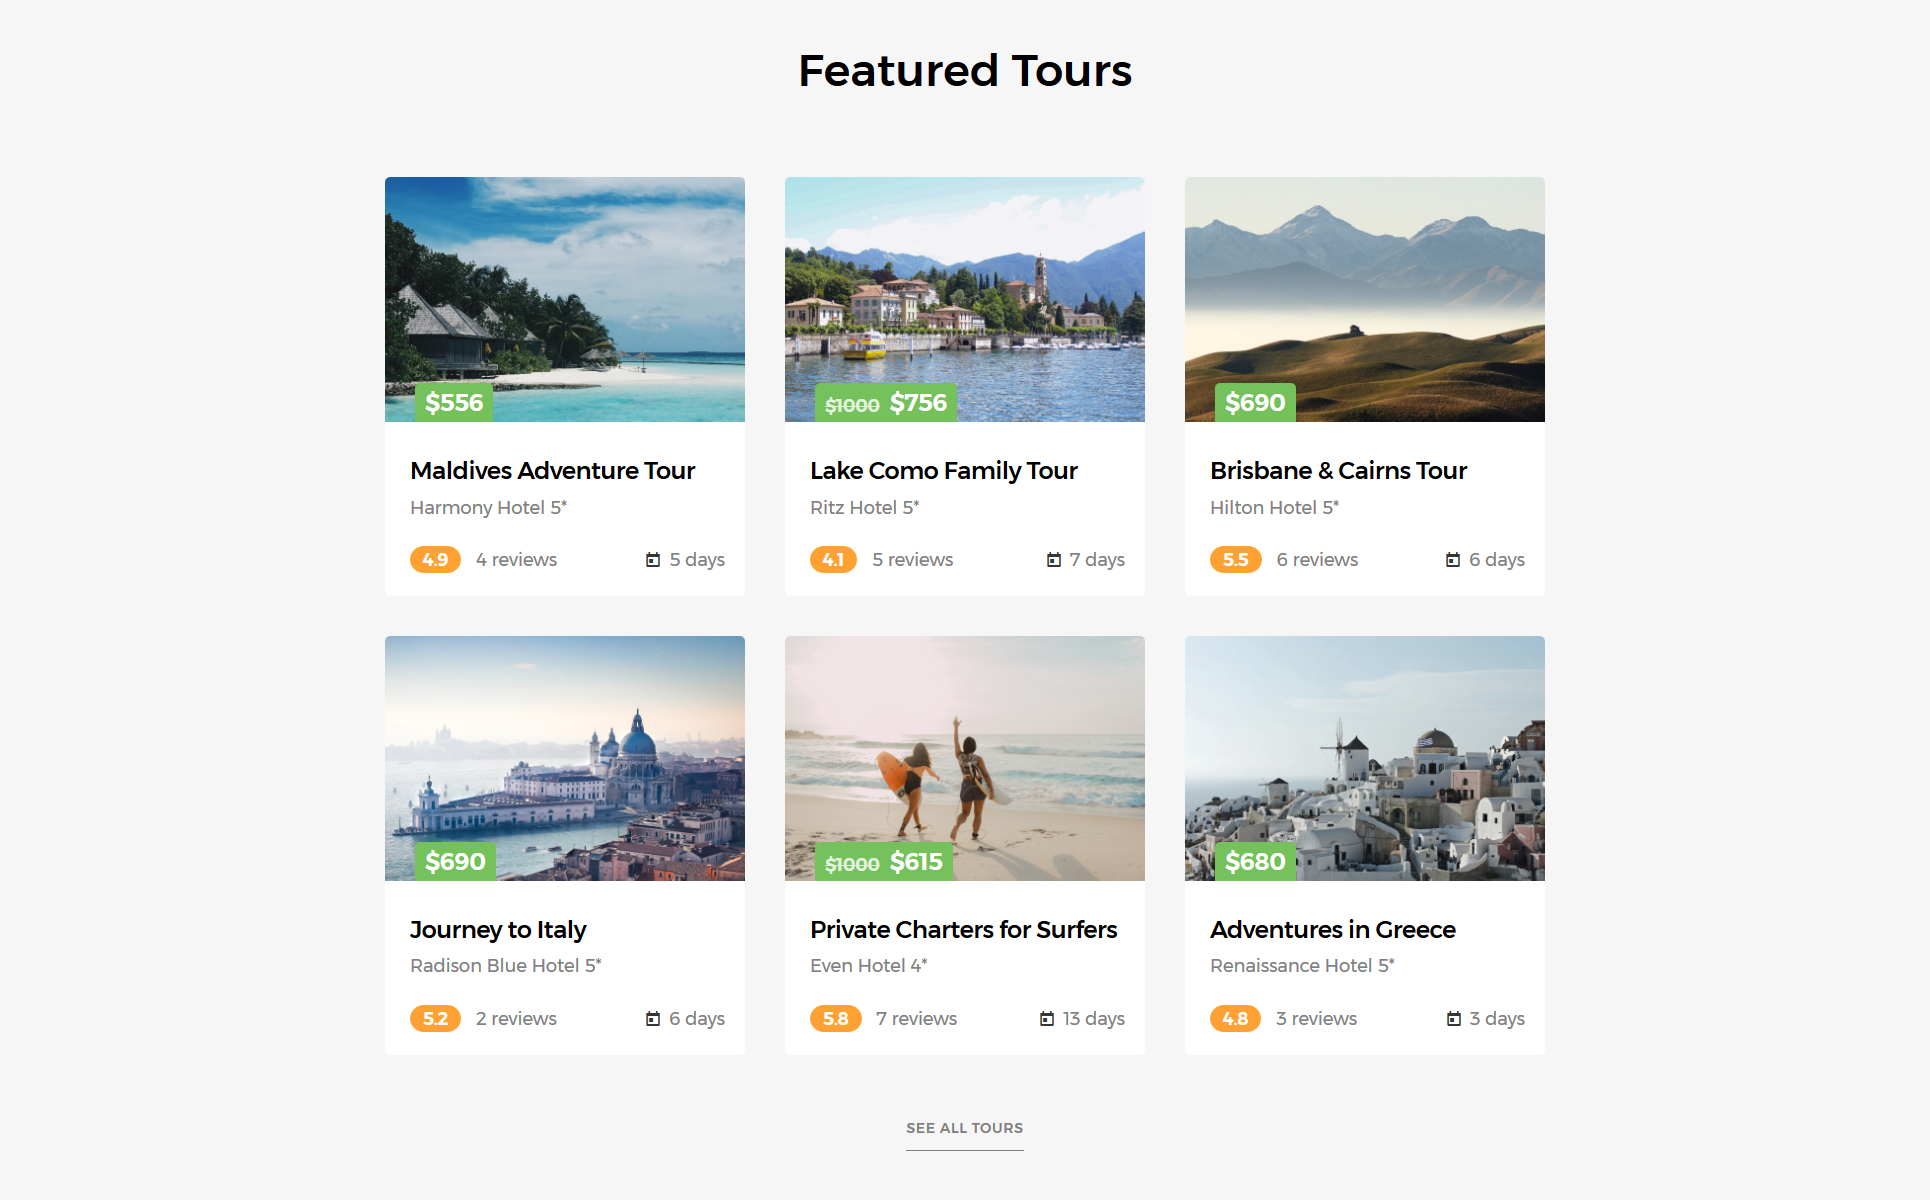Click the $680 green price label
This screenshot has height=1200, width=1930.
pos(1255,862)
